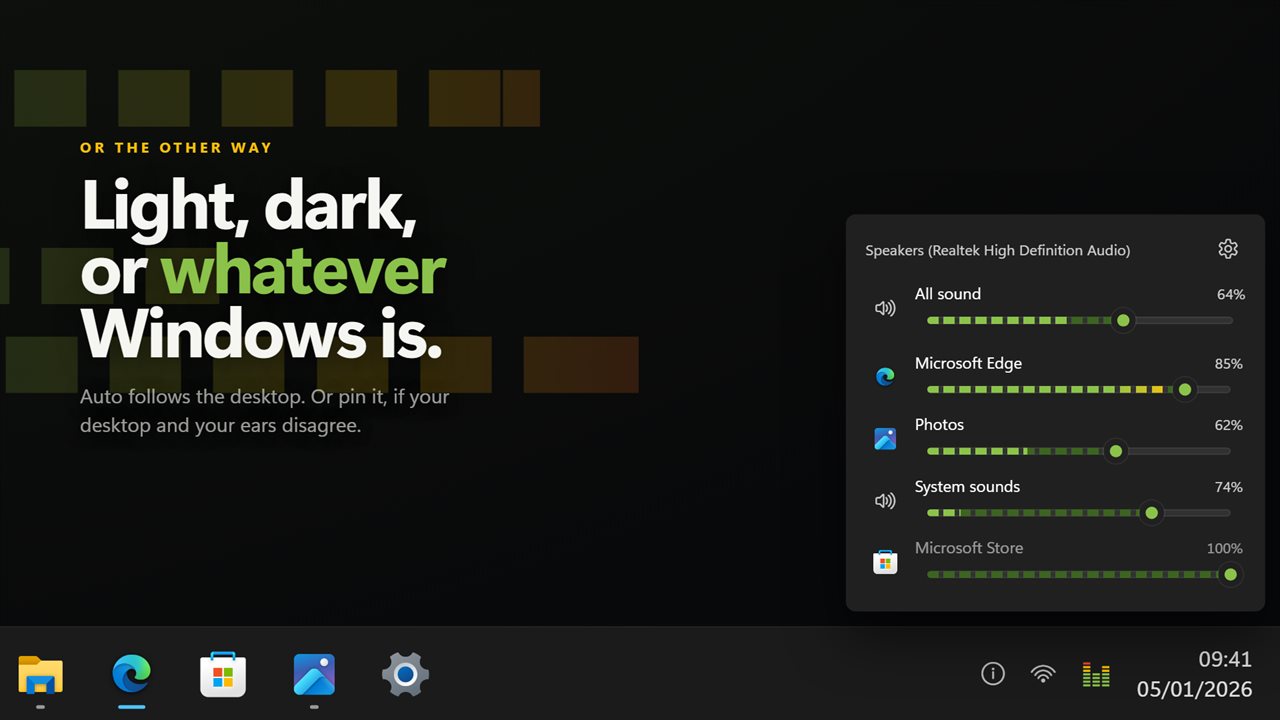The height and width of the screenshot is (720, 1280).
Task: Open File Explorer from the taskbar
Action: click(40, 675)
